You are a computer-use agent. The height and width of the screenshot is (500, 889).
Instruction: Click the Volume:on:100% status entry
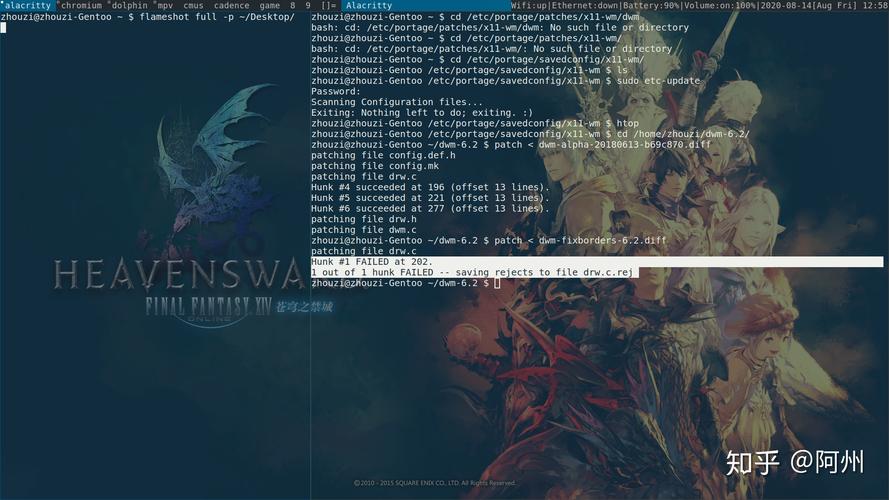point(720,5)
